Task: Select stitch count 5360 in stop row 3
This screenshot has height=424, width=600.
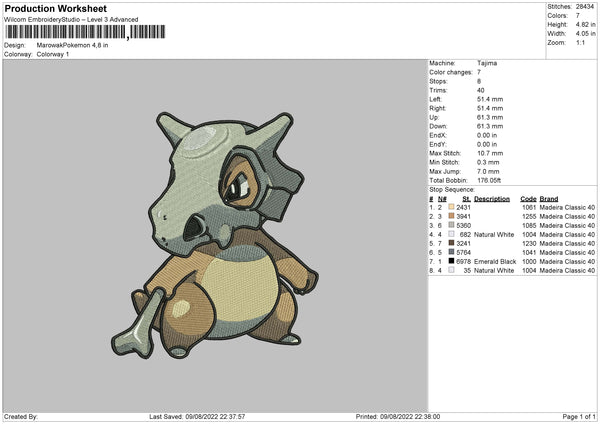Action: pyautogui.click(x=463, y=225)
